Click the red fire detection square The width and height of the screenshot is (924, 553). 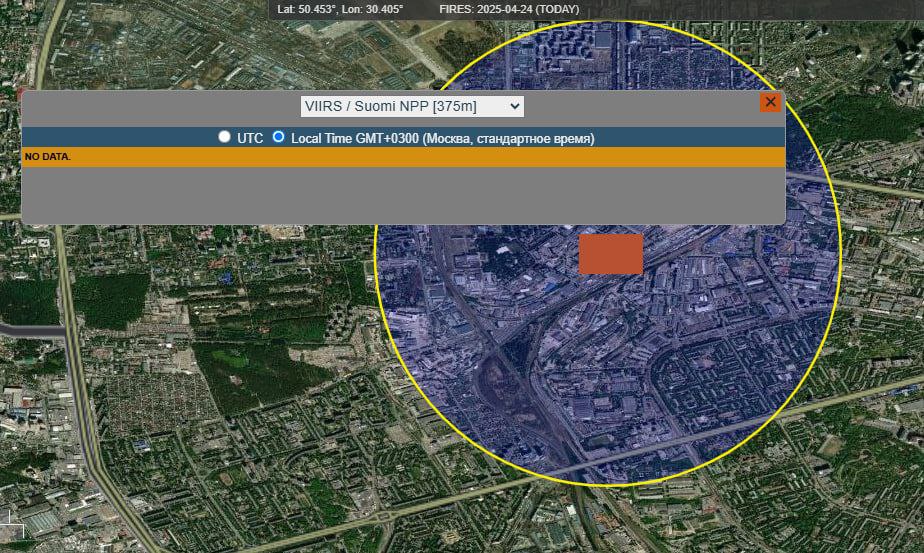610,254
